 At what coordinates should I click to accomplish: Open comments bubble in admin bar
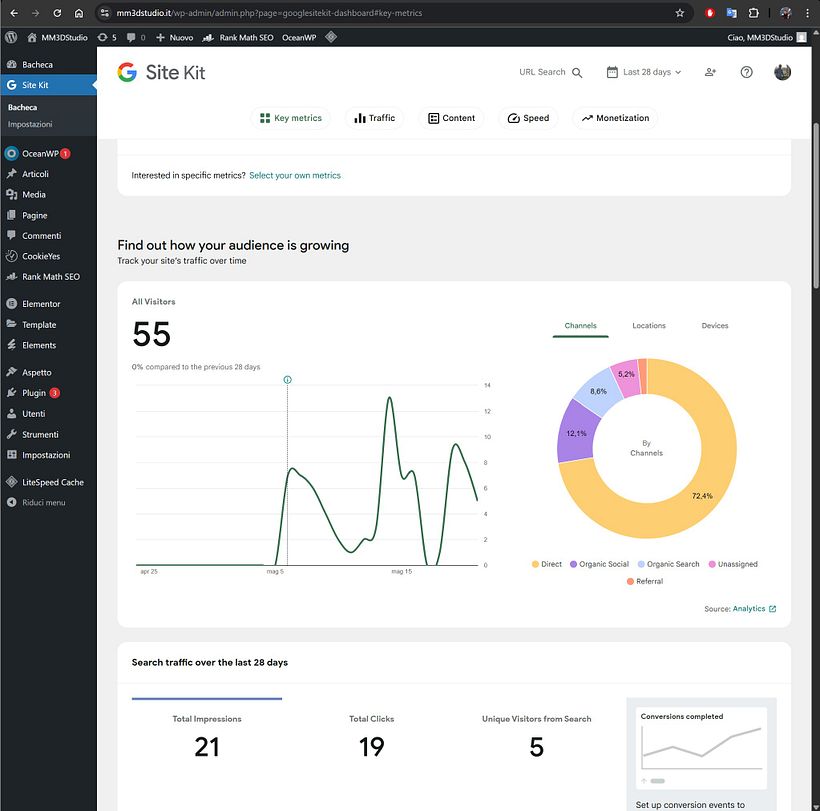[x=135, y=37]
